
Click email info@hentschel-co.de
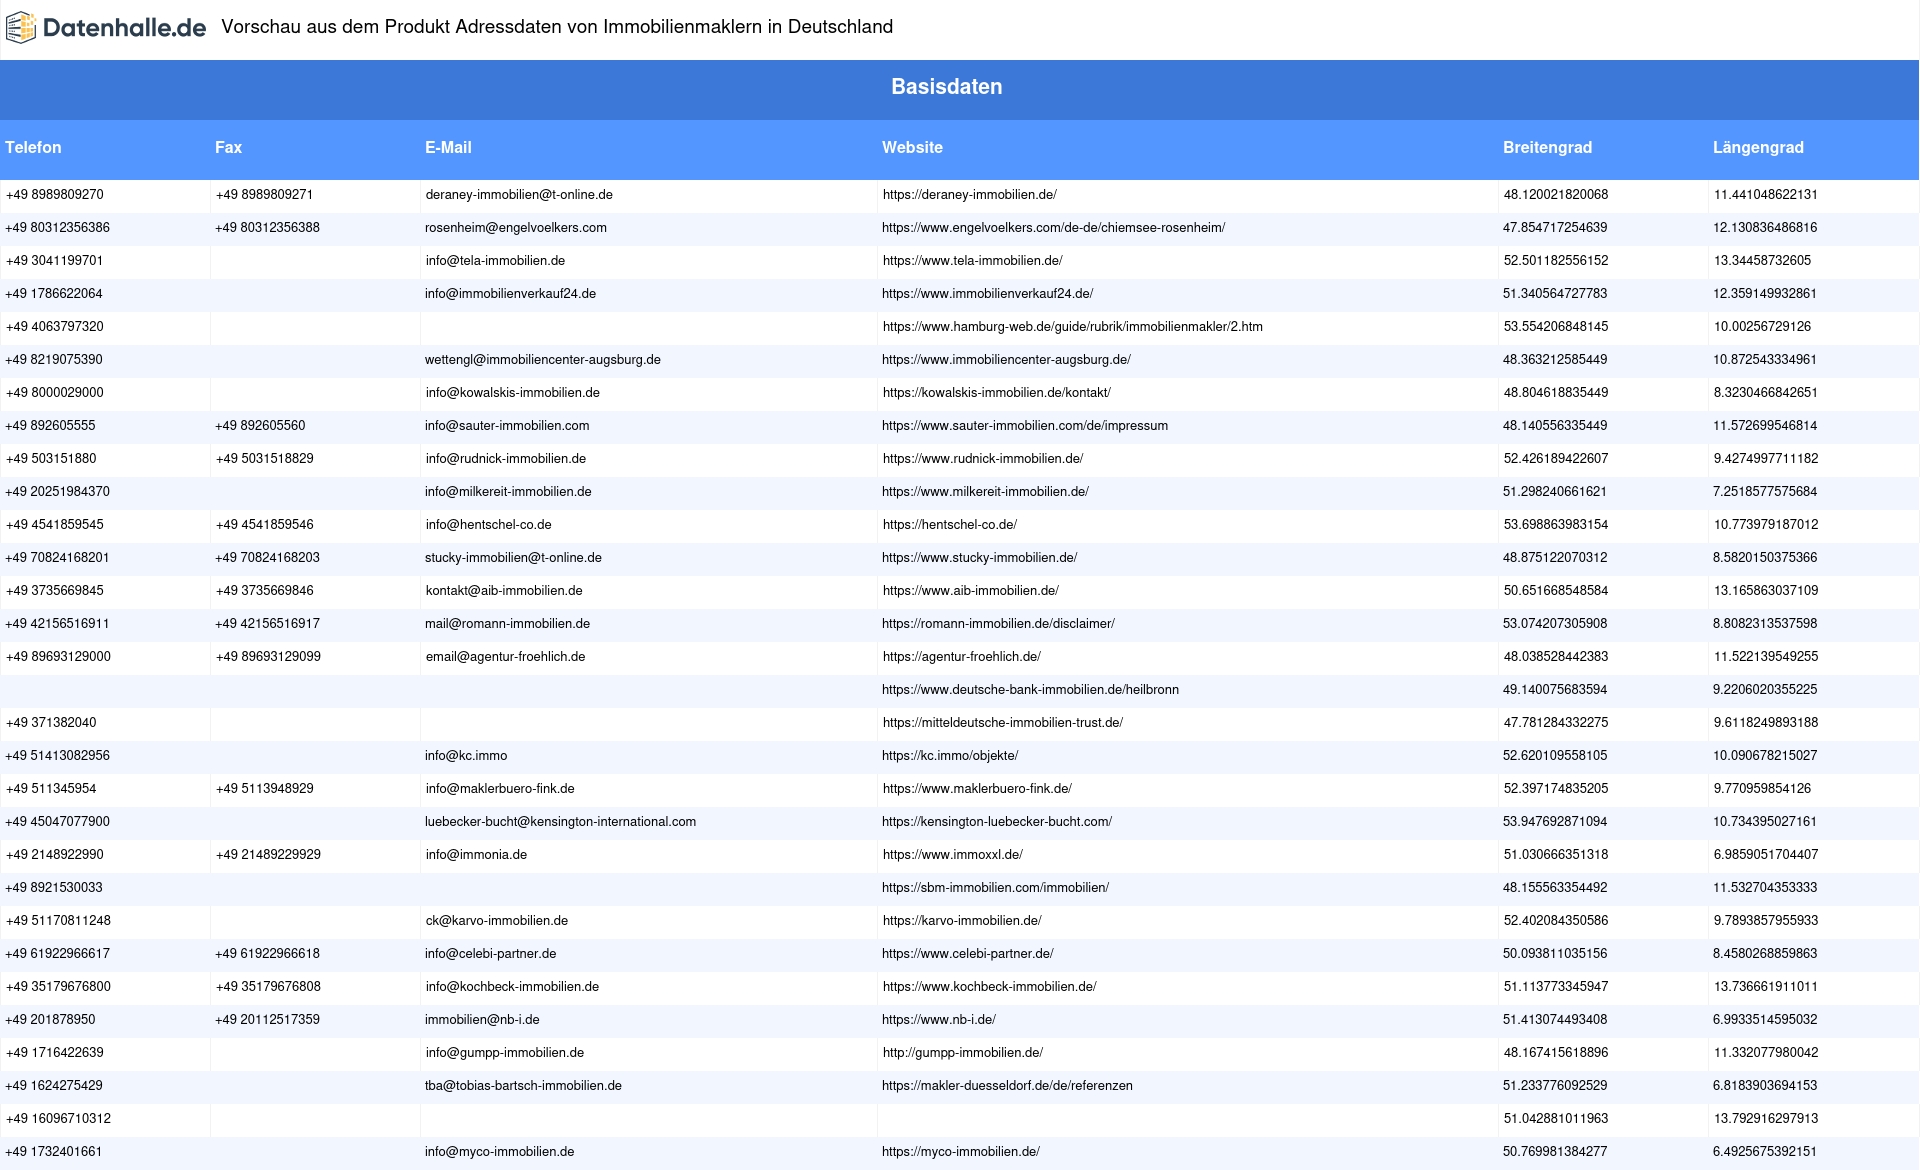coord(488,525)
